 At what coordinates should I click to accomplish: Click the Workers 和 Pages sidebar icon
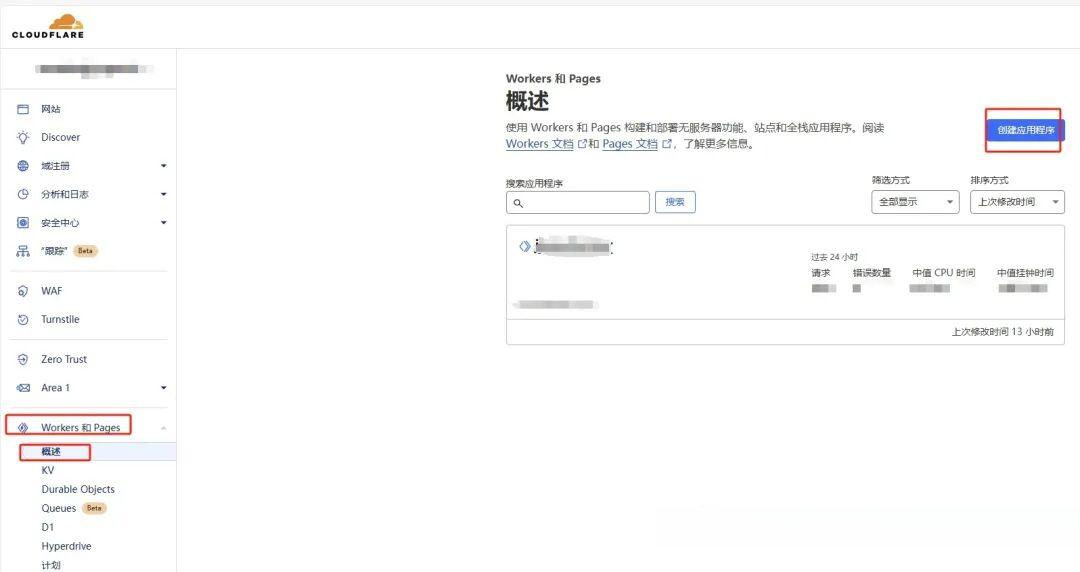tap(23, 427)
